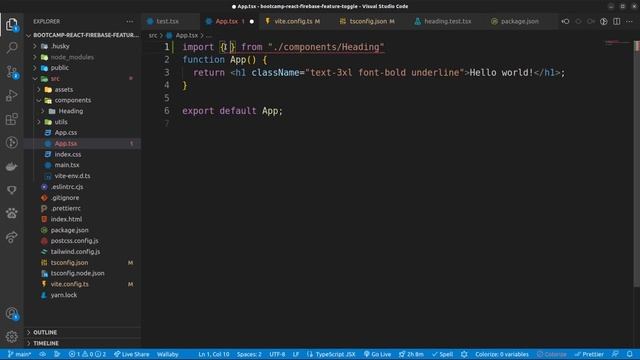Click the eye icon in status bar
The width and height of the screenshot is (640, 360).
click(42, 354)
